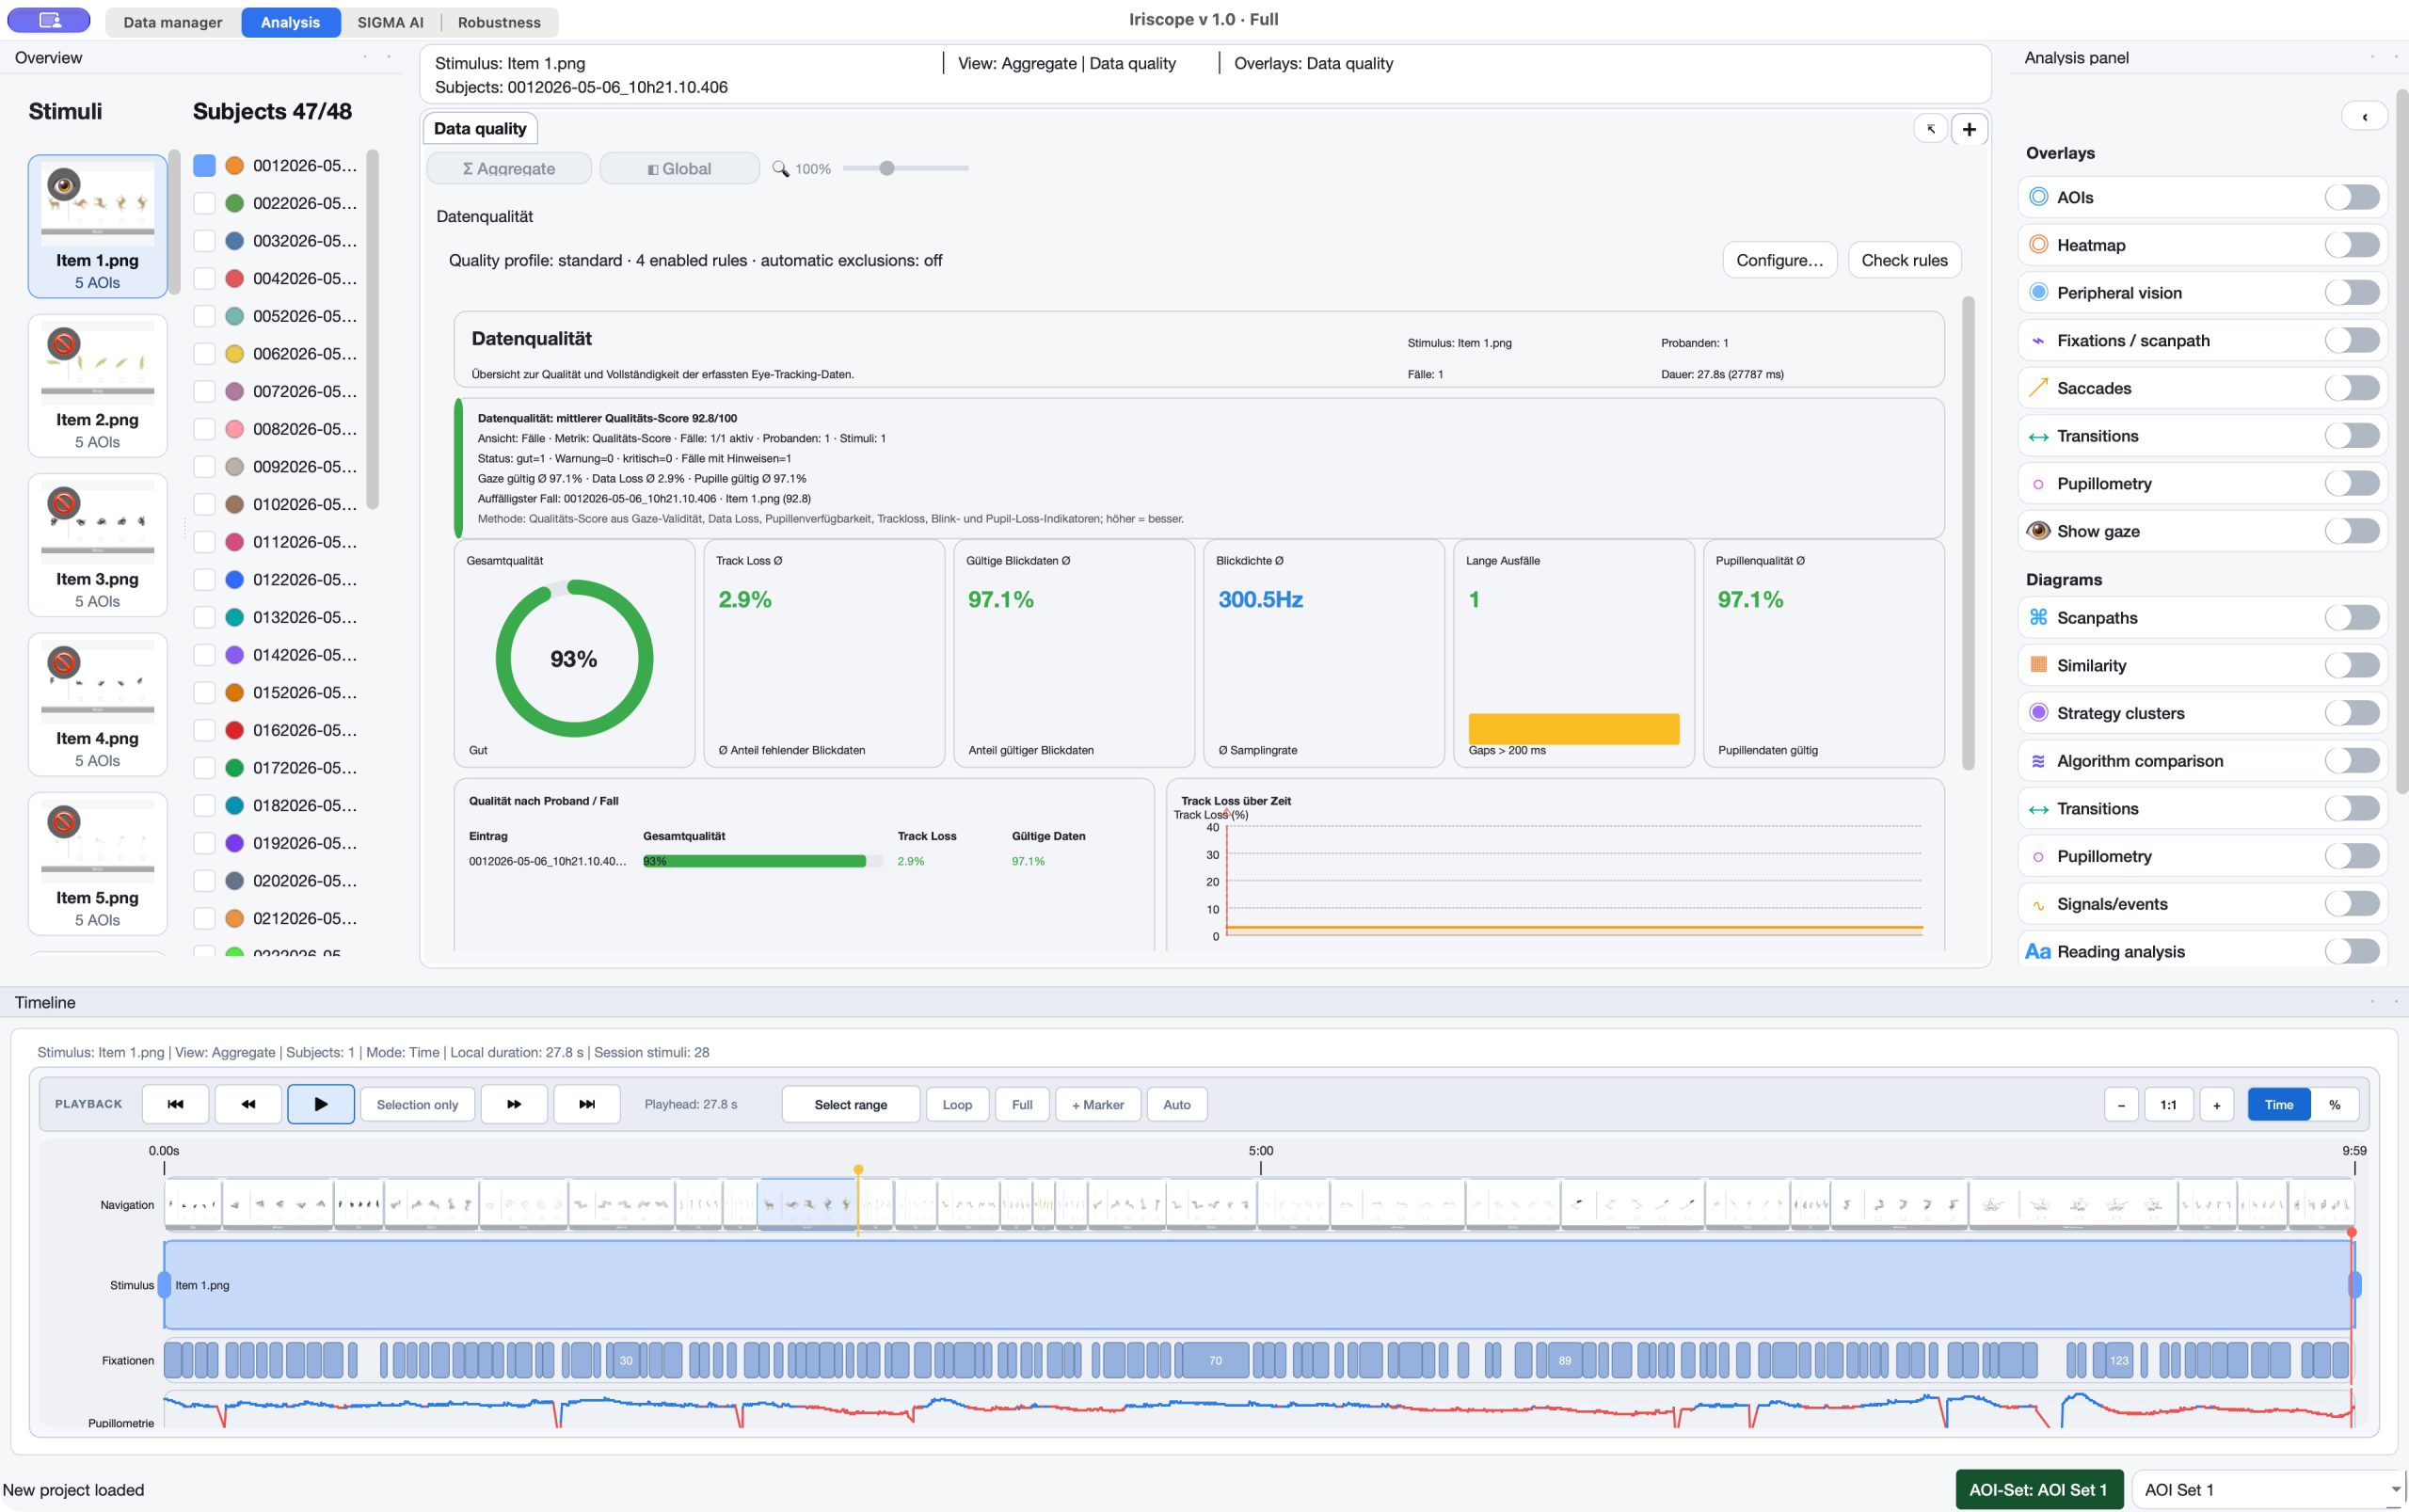The height and width of the screenshot is (1512, 2409).
Task: Skip to end of playback
Action: [x=587, y=1104]
